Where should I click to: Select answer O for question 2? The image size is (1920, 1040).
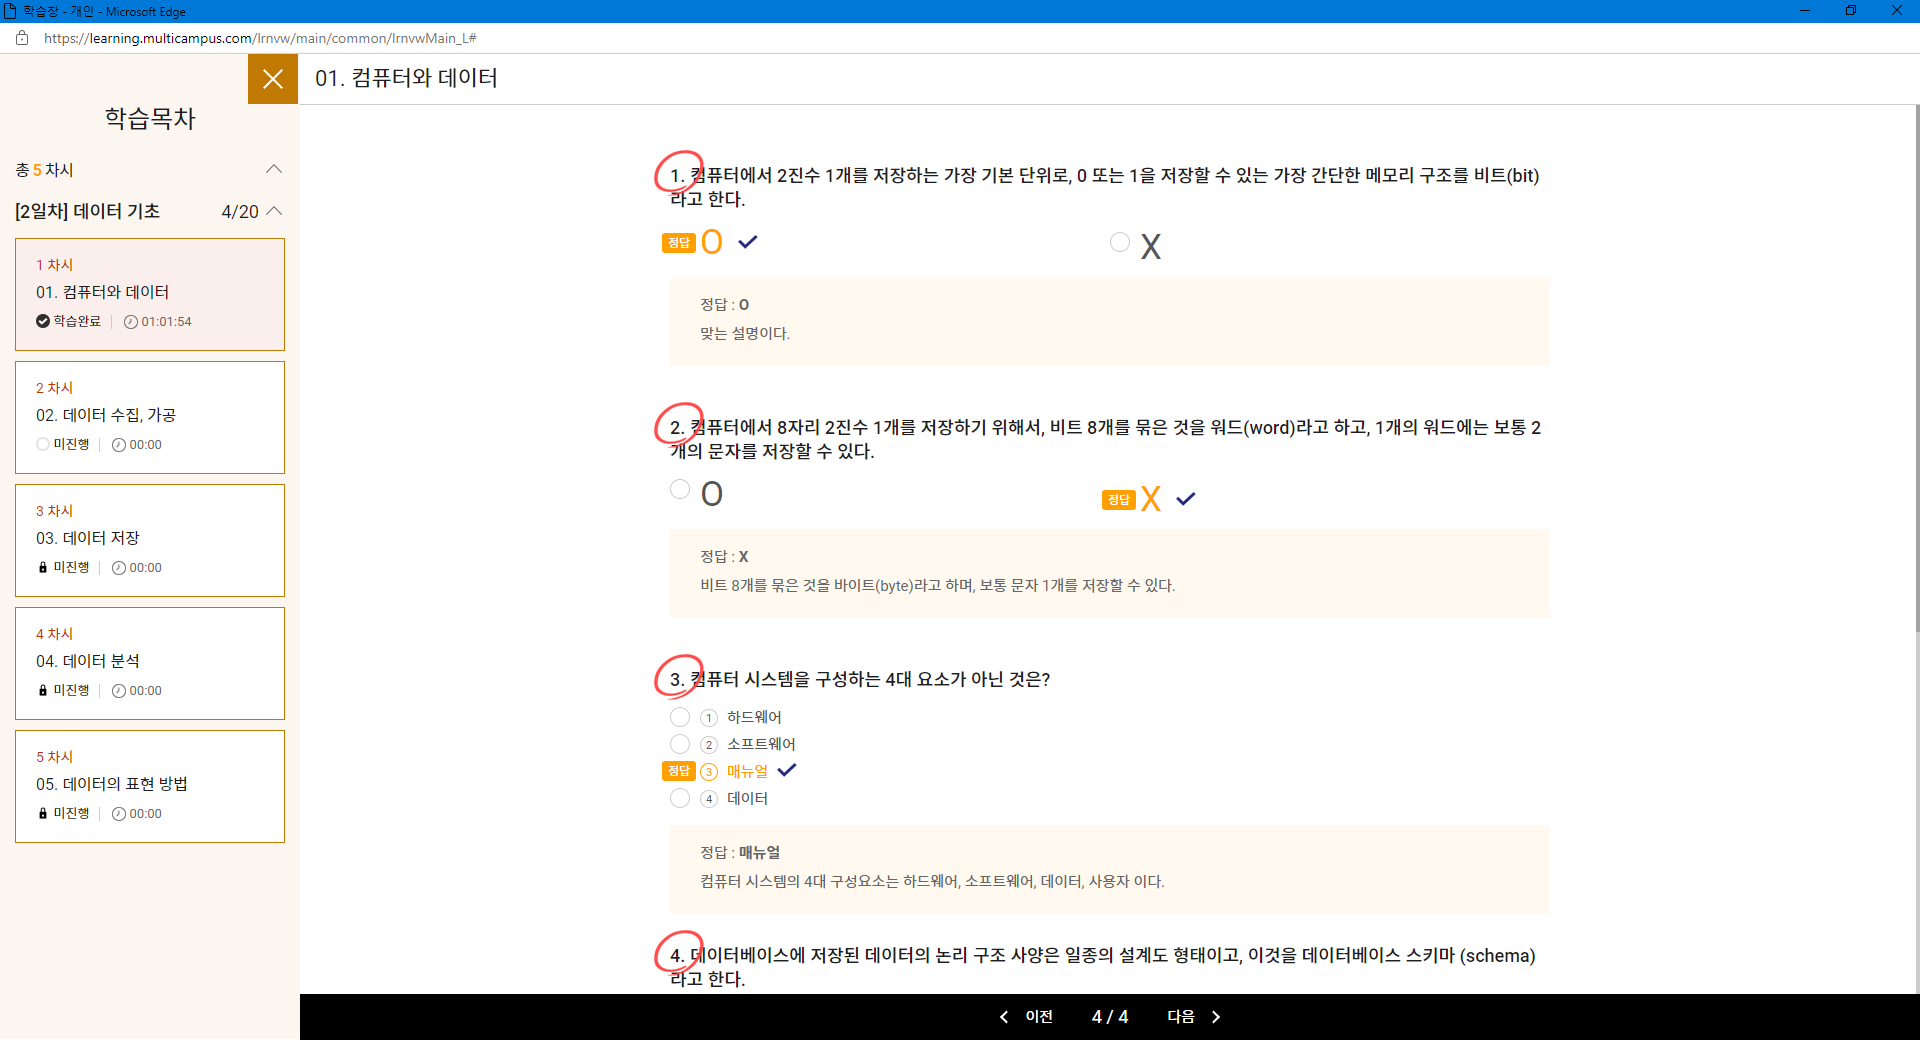(680, 489)
